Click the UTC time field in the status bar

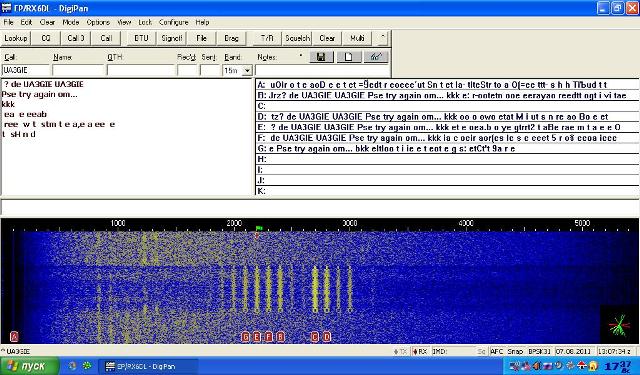tap(617, 351)
